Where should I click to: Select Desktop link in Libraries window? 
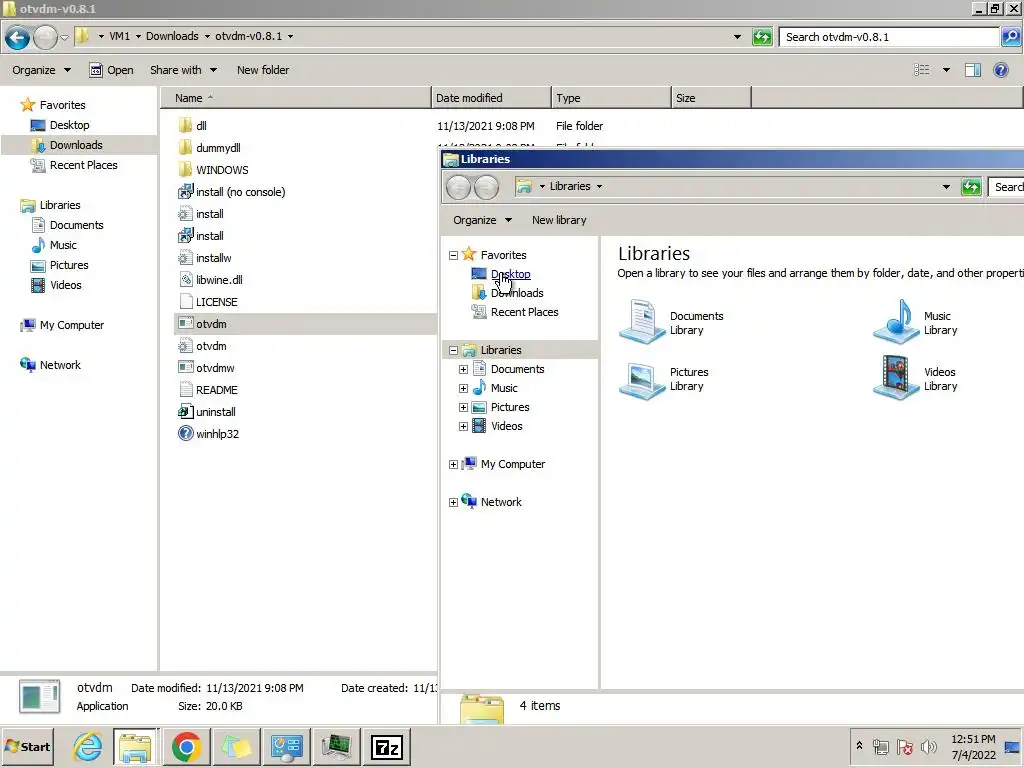(511, 274)
